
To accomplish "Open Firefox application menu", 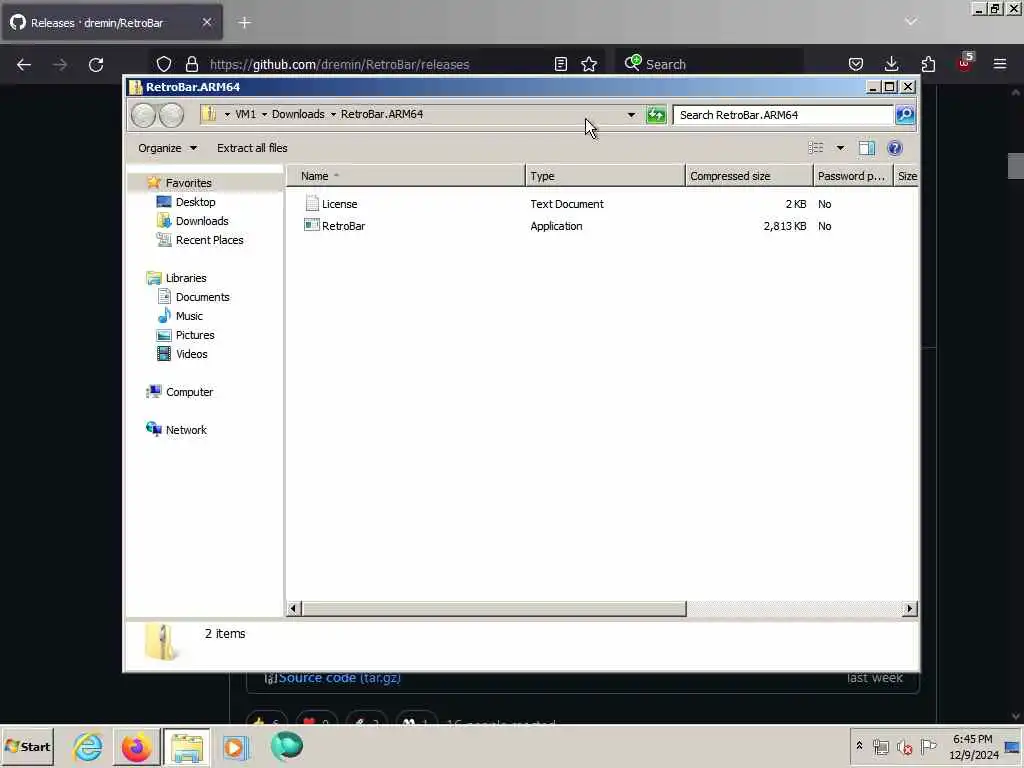I will [x=1000, y=64].
